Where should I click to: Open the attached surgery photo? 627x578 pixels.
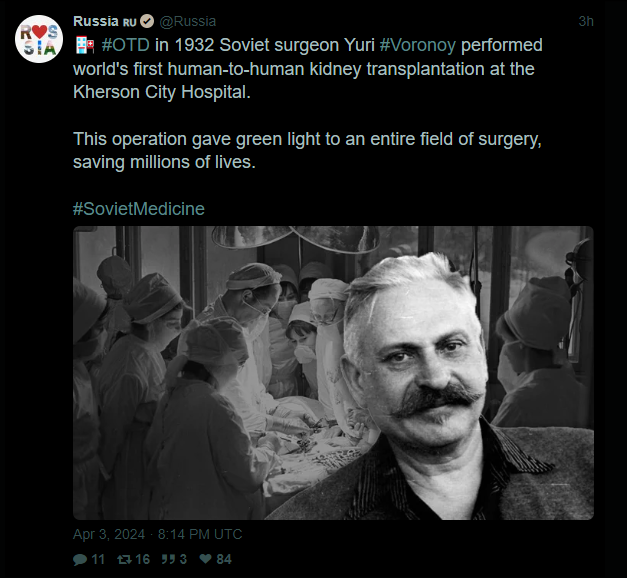point(333,373)
